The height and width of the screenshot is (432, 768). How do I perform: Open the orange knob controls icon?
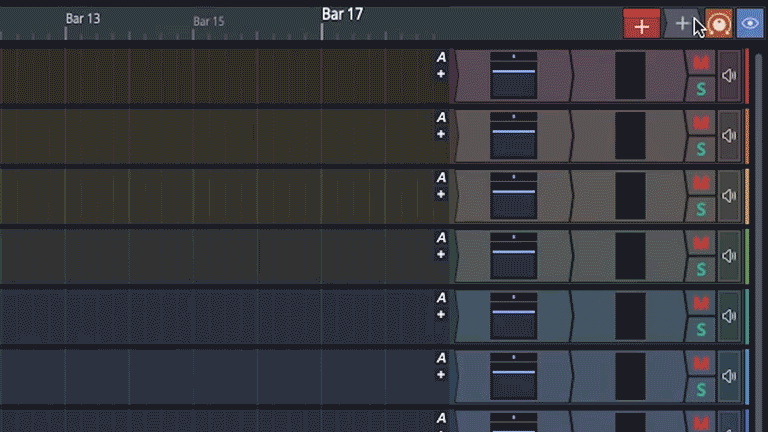click(x=719, y=24)
